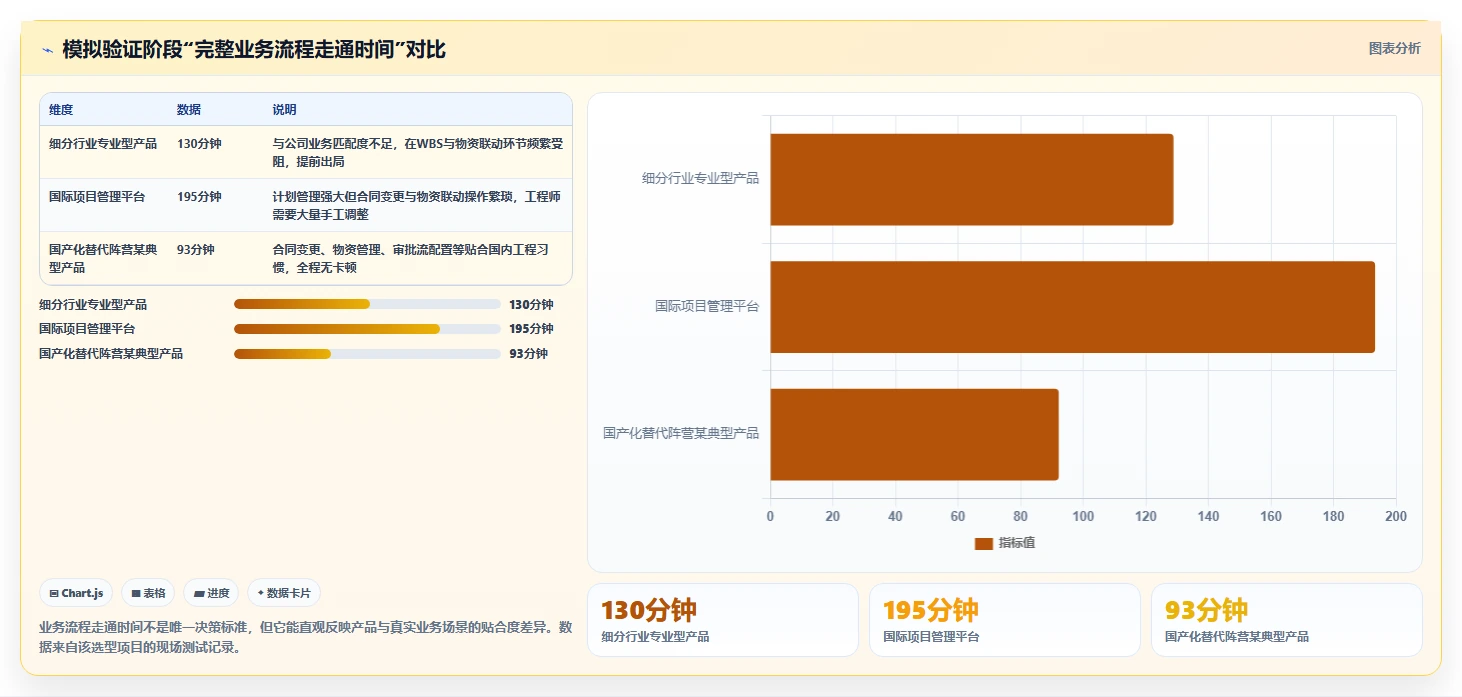Click the x-axis tick value 200
The height and width of the screenshot is (697, 1462).
tap(1396, 517)
